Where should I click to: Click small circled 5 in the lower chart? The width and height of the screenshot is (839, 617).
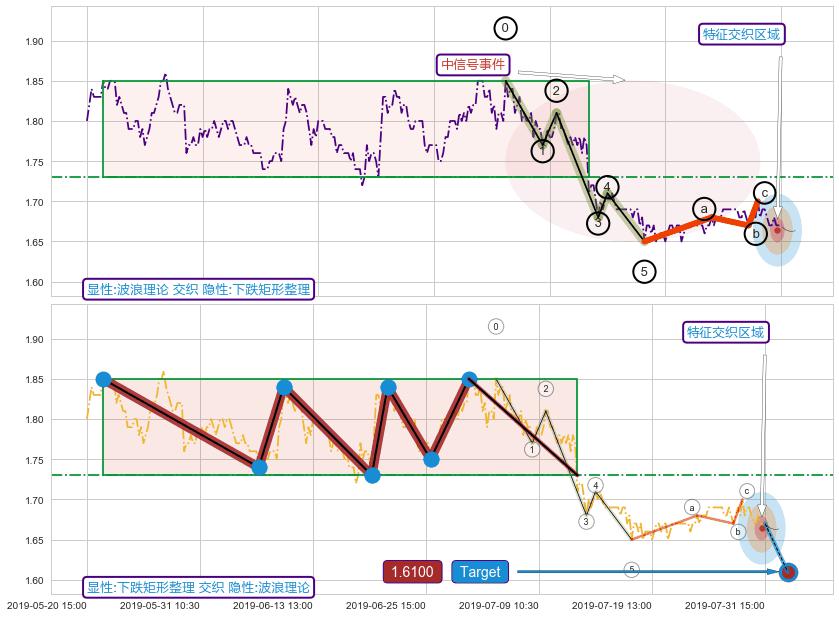click(631, 570)
